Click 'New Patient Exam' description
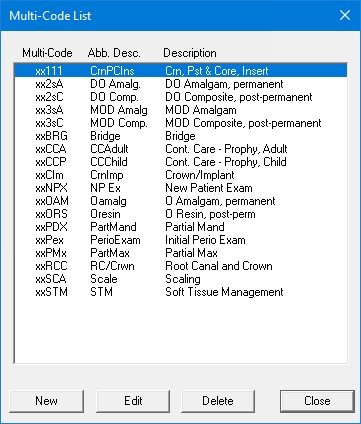The height and width of the screenshot is (424, 361). (x=209, y=188)
